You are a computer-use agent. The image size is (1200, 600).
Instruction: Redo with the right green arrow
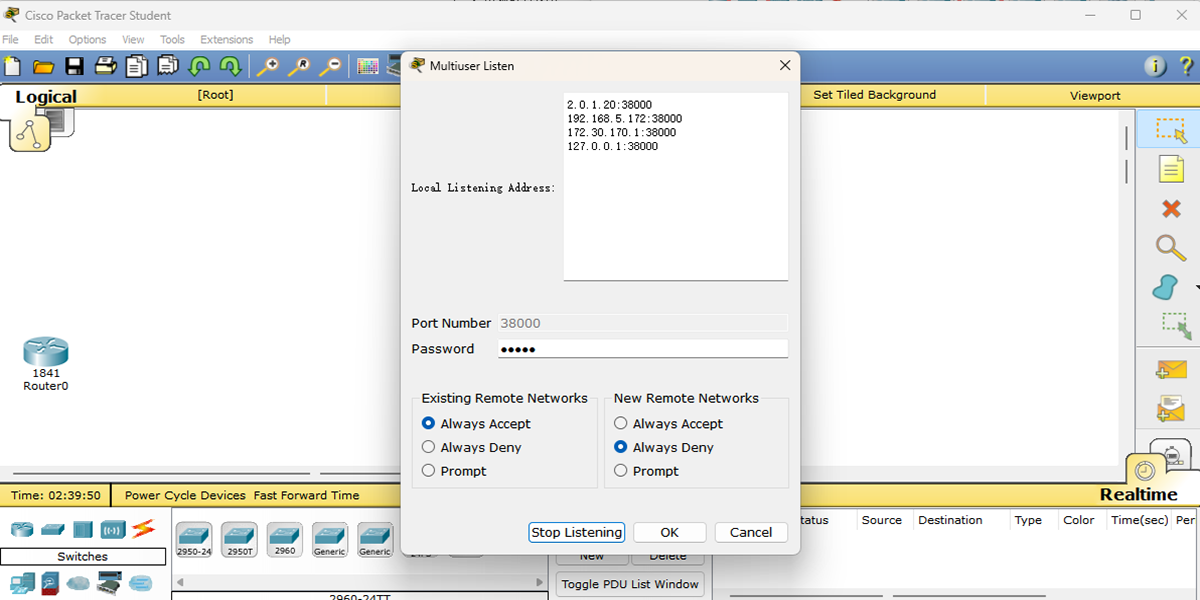(230, 67)
